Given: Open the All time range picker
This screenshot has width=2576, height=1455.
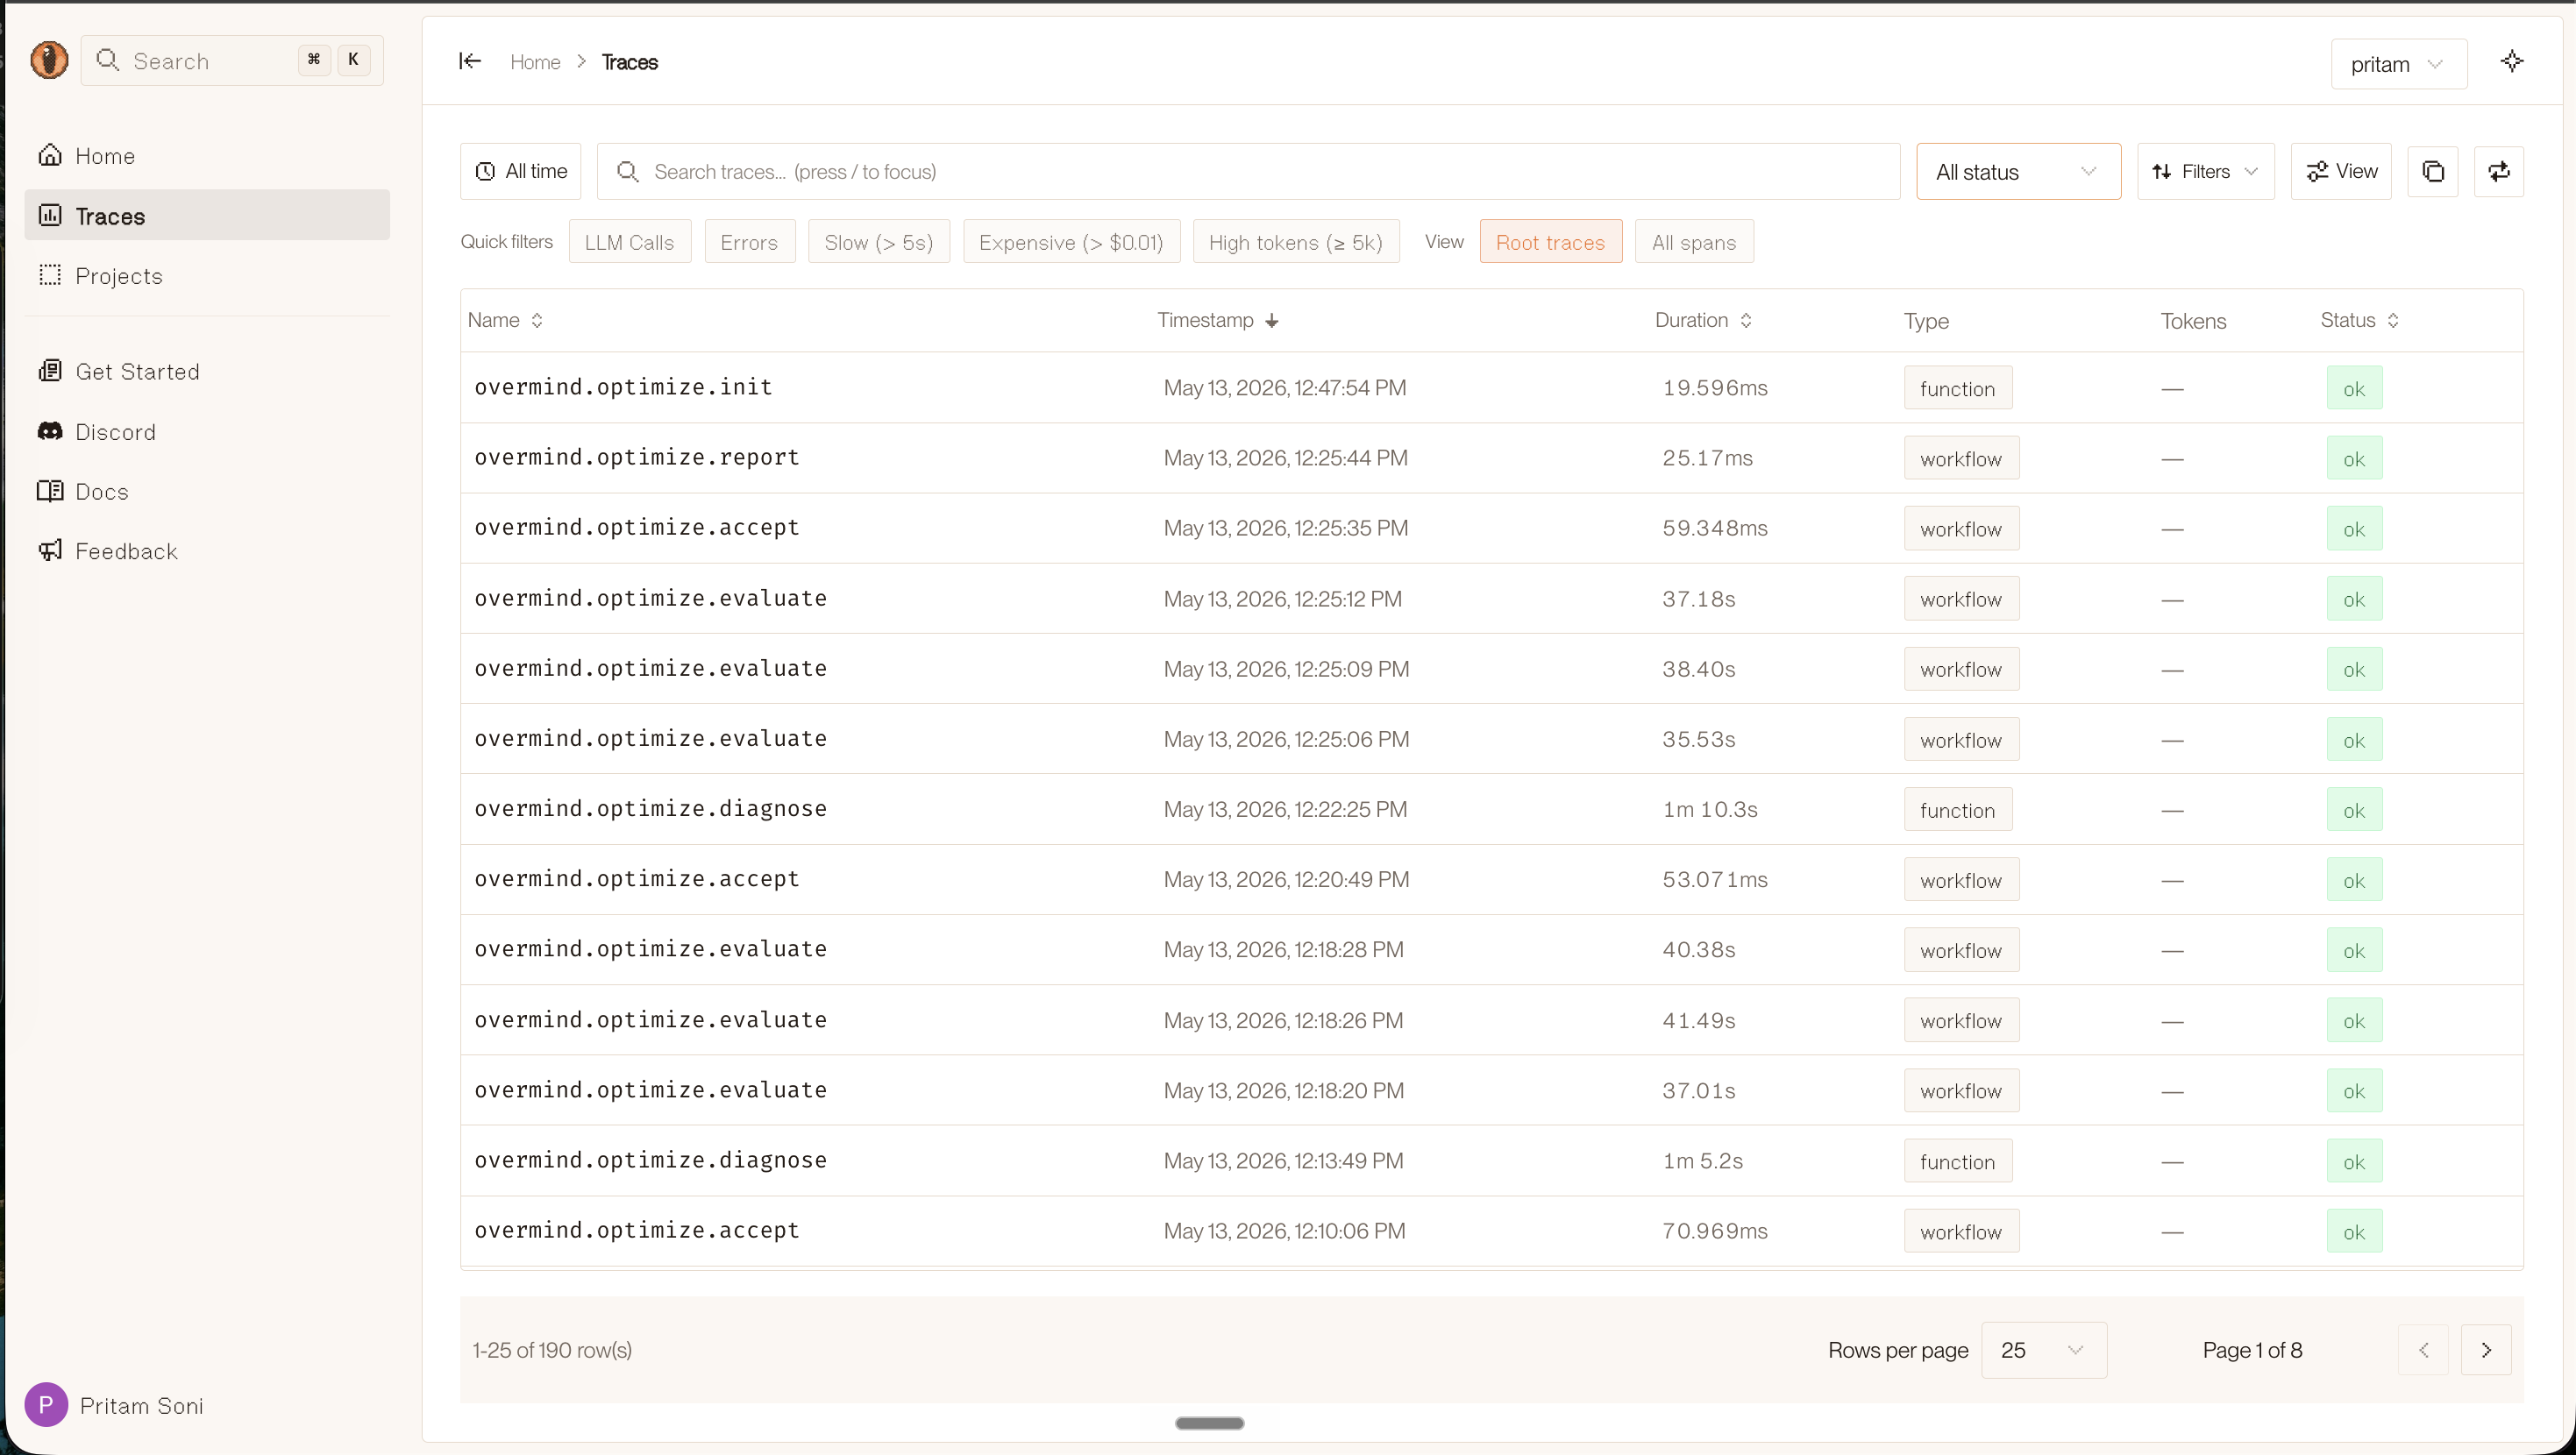Looking at the screenshot, I should click(x=521, y=171).
